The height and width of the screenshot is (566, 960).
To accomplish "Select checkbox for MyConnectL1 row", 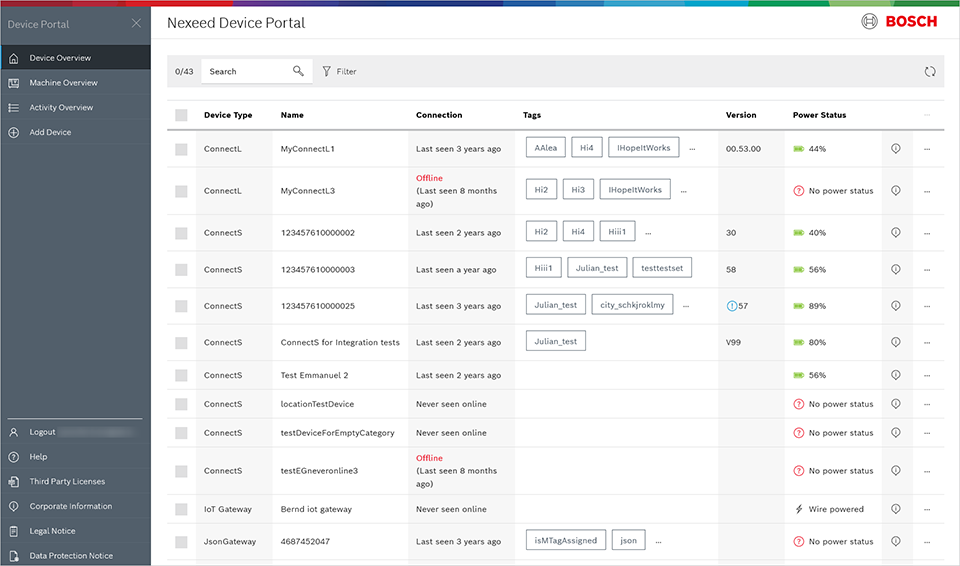I will (181, 149).
